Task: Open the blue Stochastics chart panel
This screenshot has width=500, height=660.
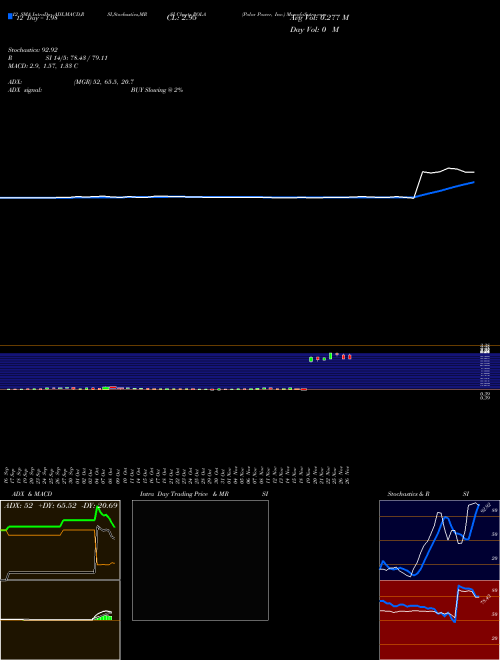Action: 439,540
